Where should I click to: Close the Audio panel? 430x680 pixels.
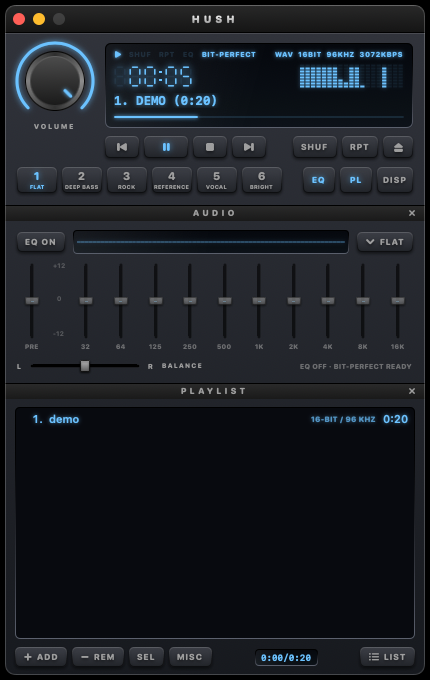(x=412, y=213)
